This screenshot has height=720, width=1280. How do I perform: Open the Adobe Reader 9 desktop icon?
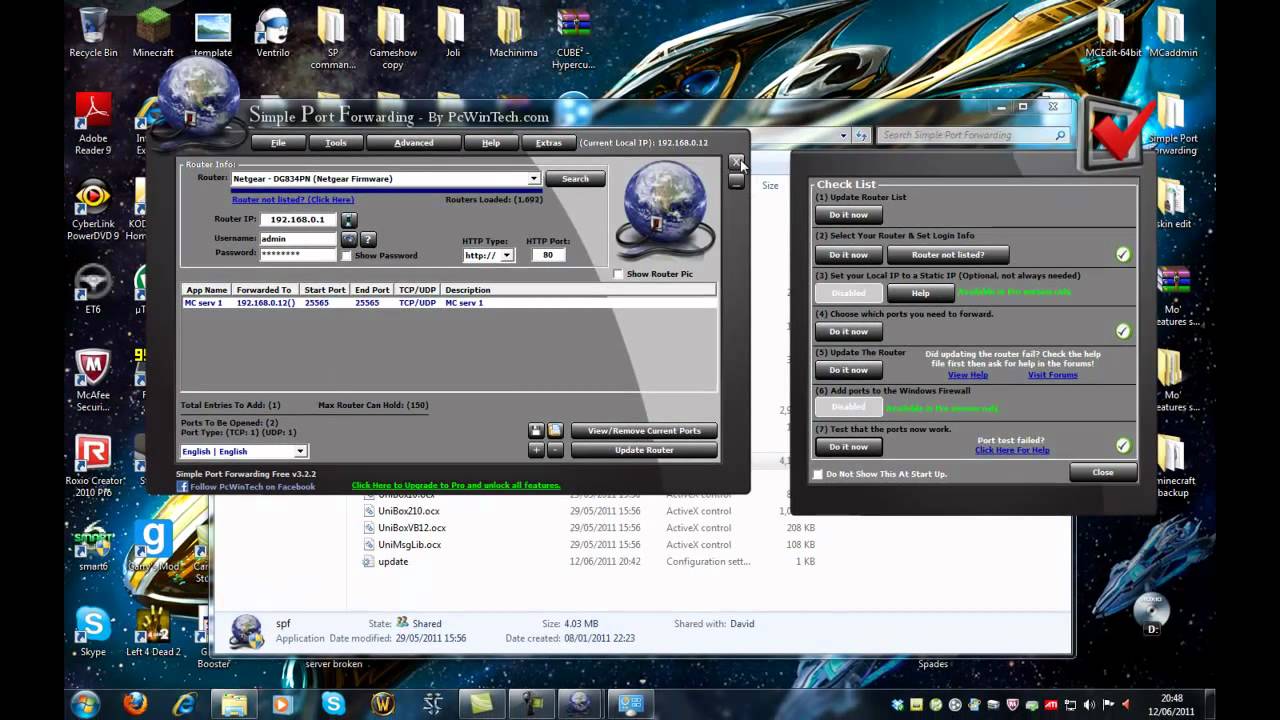click(x=93, y=125)
